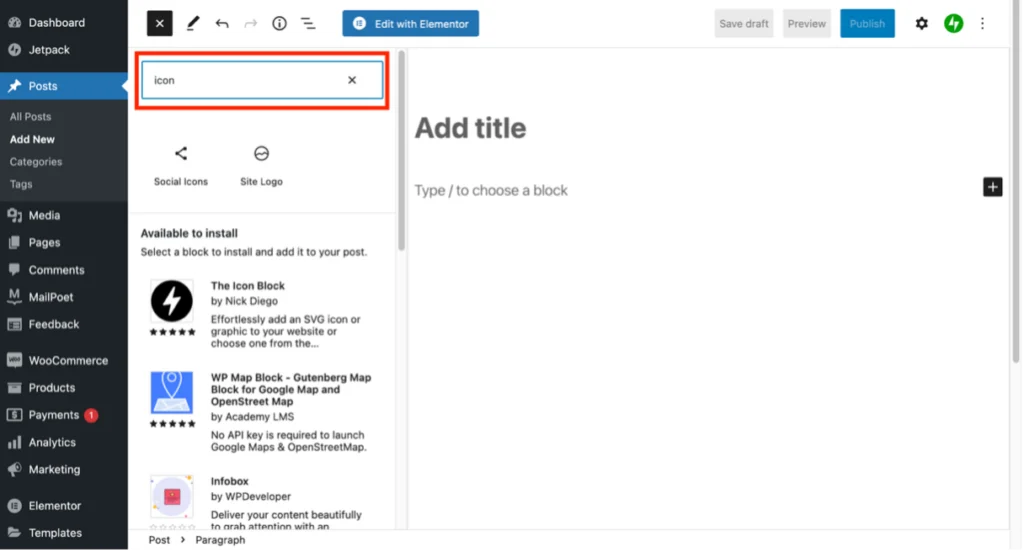Go to All Posts
1024x552 pixels.
tap(30, 116)
